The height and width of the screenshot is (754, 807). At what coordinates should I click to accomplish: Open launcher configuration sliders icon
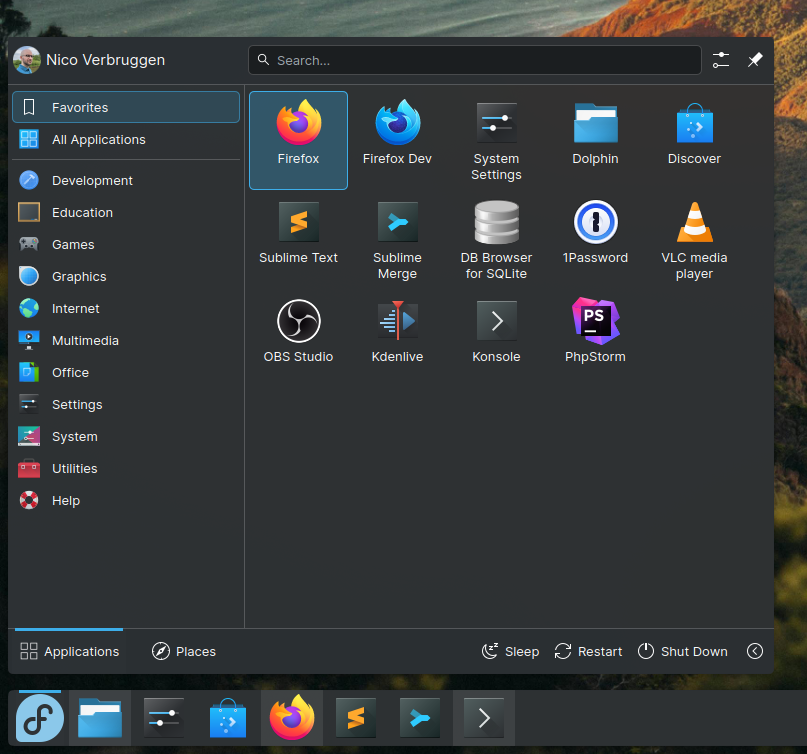[721, 60]
